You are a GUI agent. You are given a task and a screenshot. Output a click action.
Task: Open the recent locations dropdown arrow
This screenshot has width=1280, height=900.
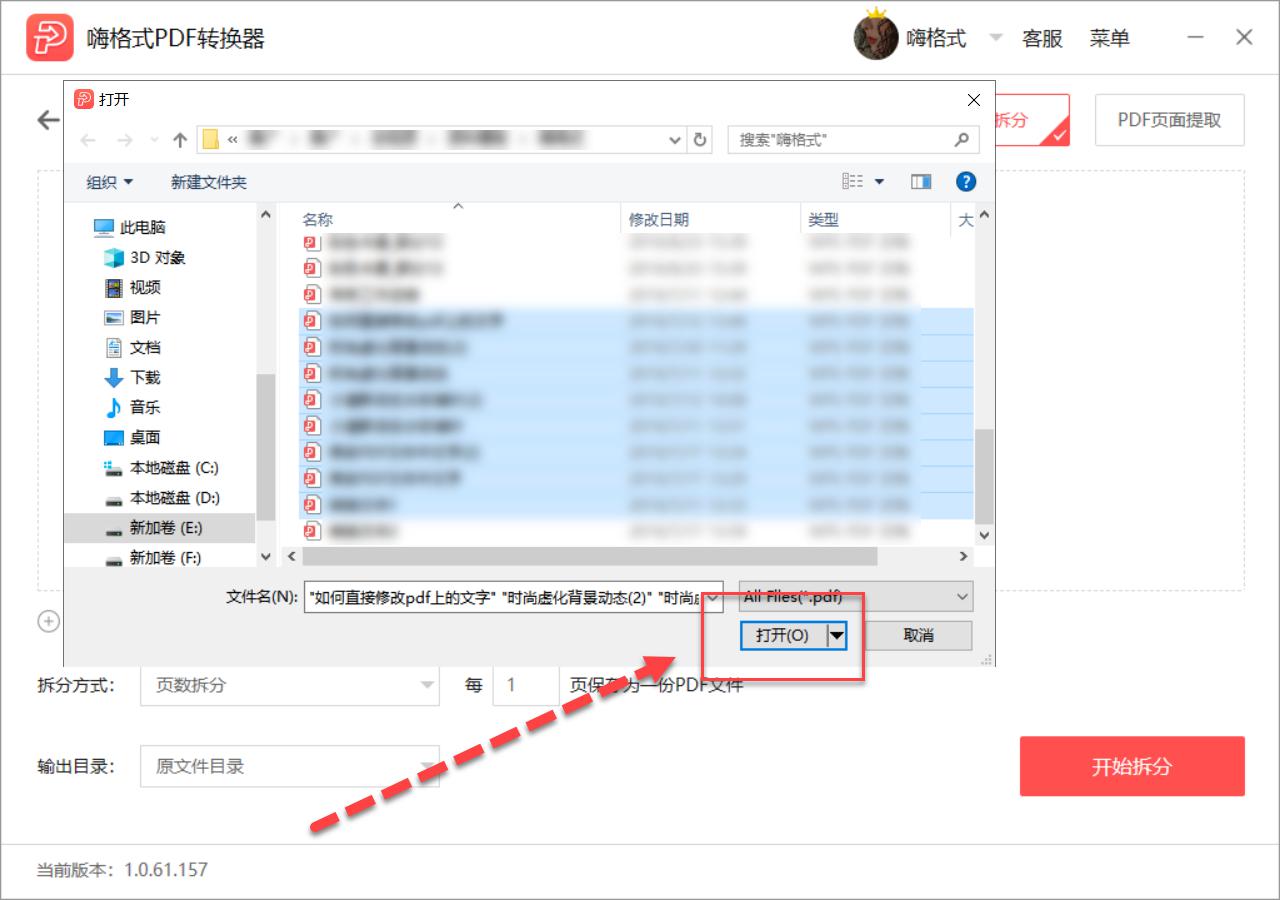click(154, 140)
